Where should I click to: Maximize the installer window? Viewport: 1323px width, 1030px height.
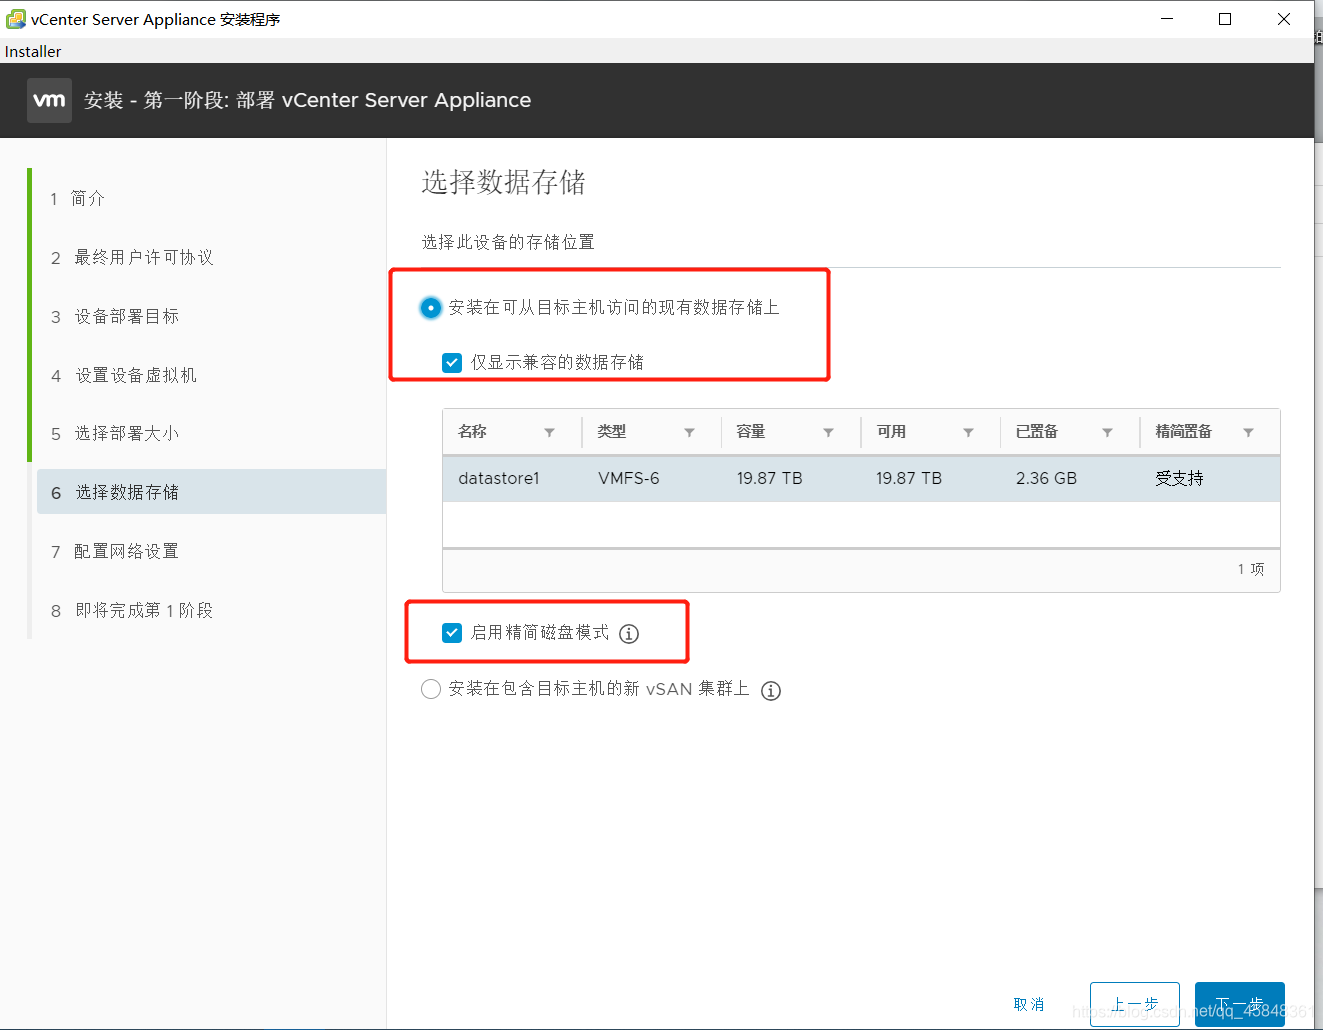pos(1225,19)
